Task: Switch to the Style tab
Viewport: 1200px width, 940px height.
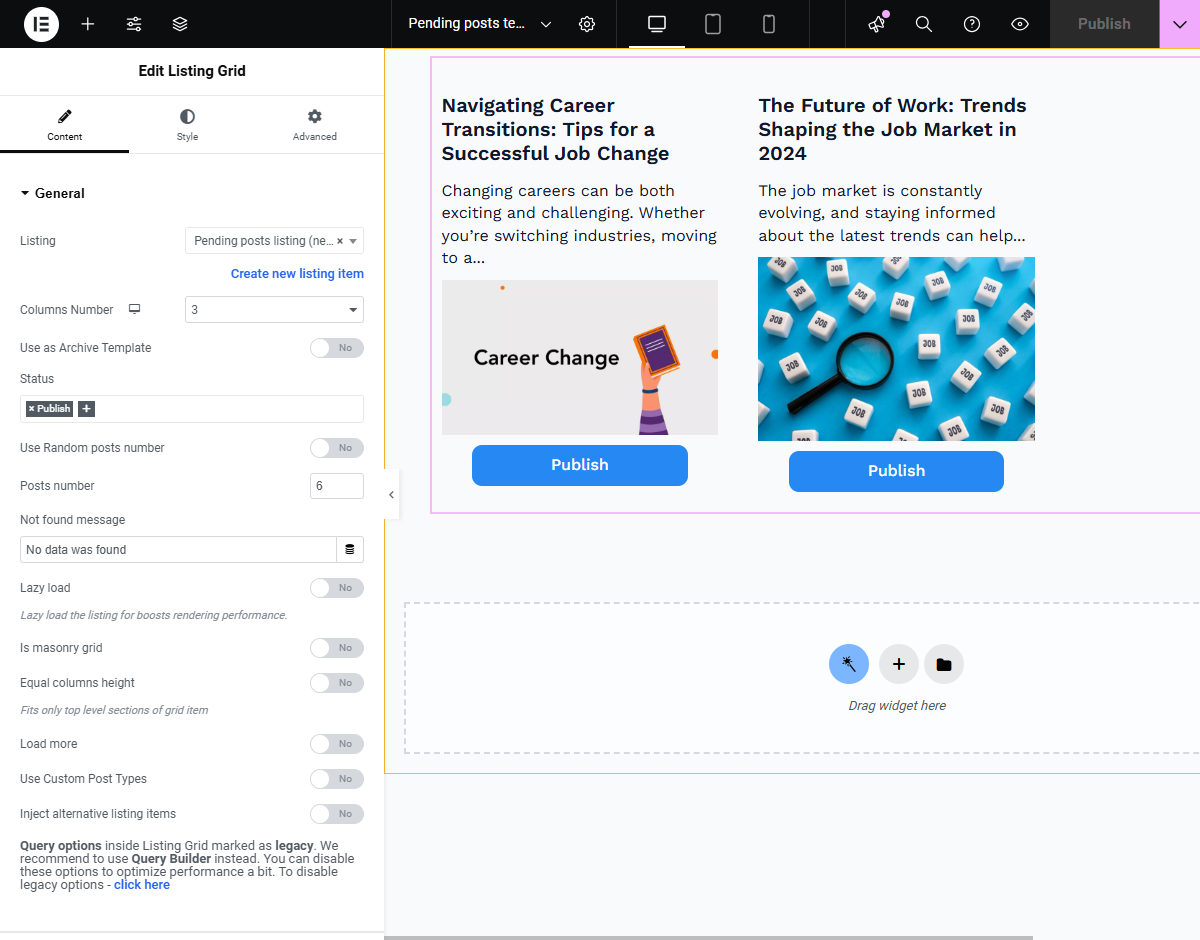Action: (187, 124)
